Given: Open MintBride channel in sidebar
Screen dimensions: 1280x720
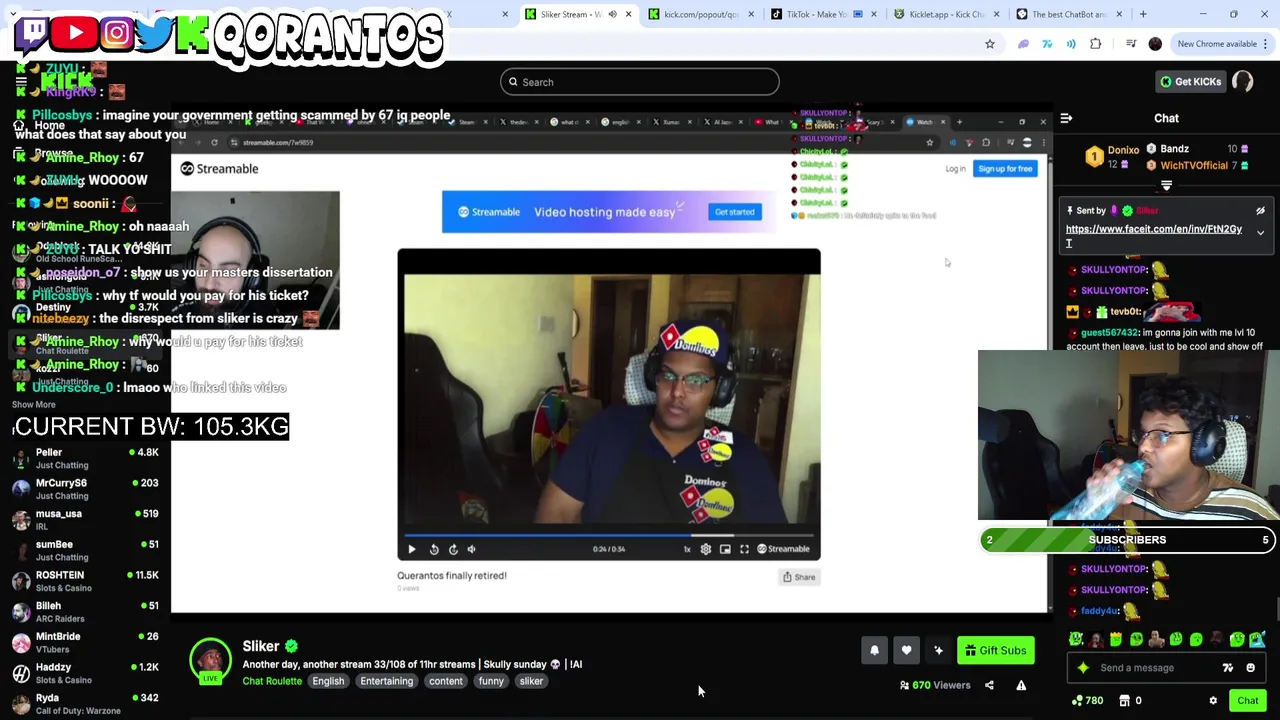Looking at the screenshot, I should point(85,643).
